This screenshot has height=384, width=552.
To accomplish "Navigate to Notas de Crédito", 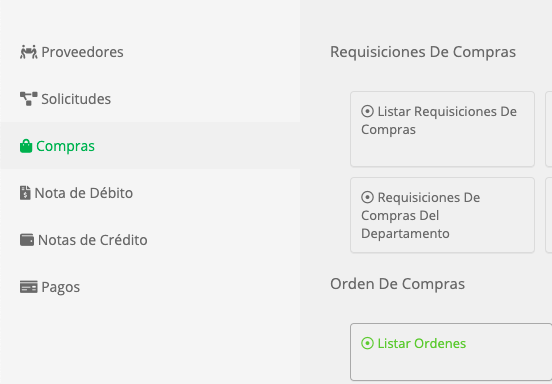I will coord(150,240).
